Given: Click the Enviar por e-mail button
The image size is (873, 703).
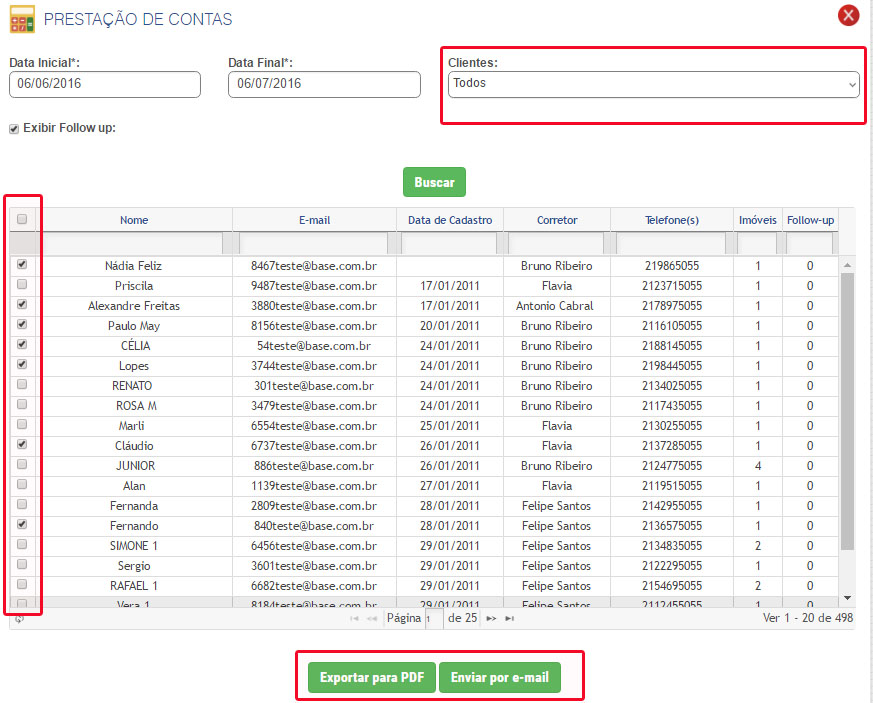Looking at the screenshot, I should tap(500, 678).
